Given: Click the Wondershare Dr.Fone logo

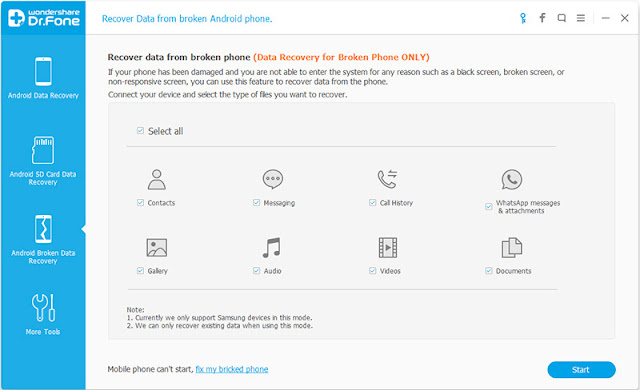Looking at the screenshot, I should click(x=44, y=18).
